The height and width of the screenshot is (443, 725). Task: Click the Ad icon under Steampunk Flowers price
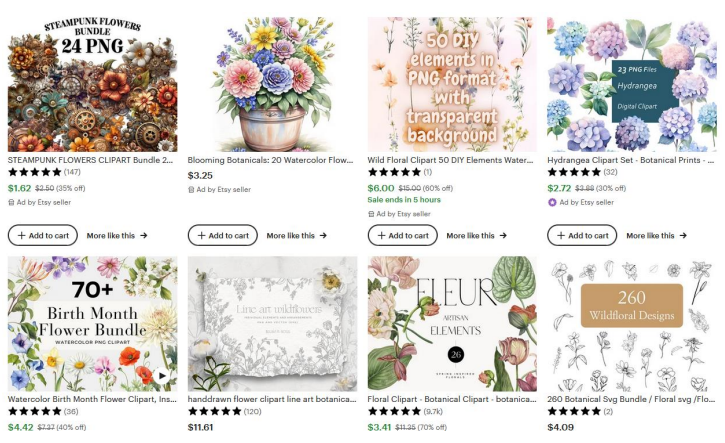pyautogui.click(x=11, y=202)
